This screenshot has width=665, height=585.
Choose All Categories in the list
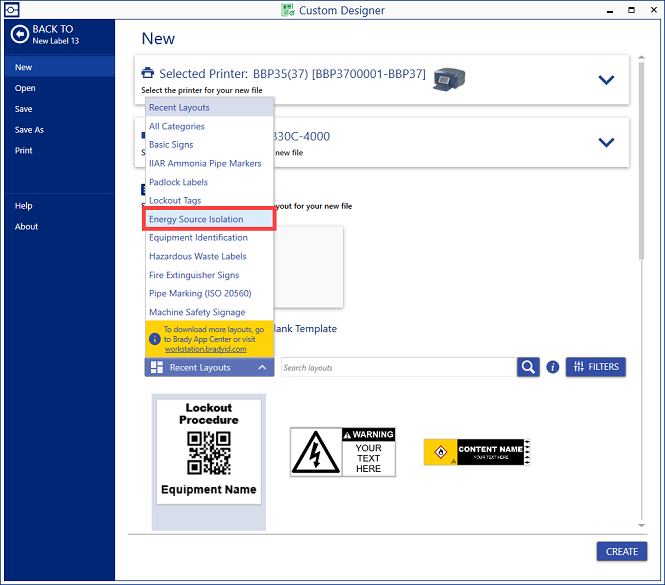pyautogui.click(x=210, y=126)
